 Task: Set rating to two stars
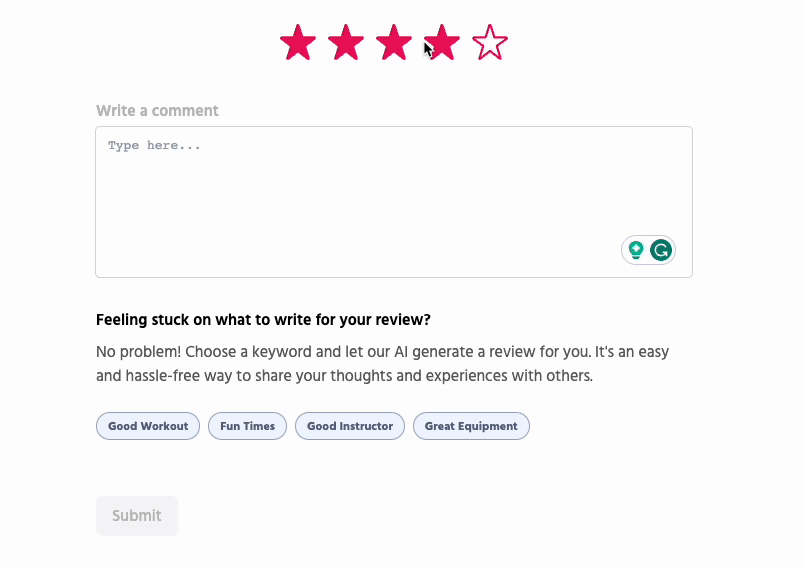(345, 44)
